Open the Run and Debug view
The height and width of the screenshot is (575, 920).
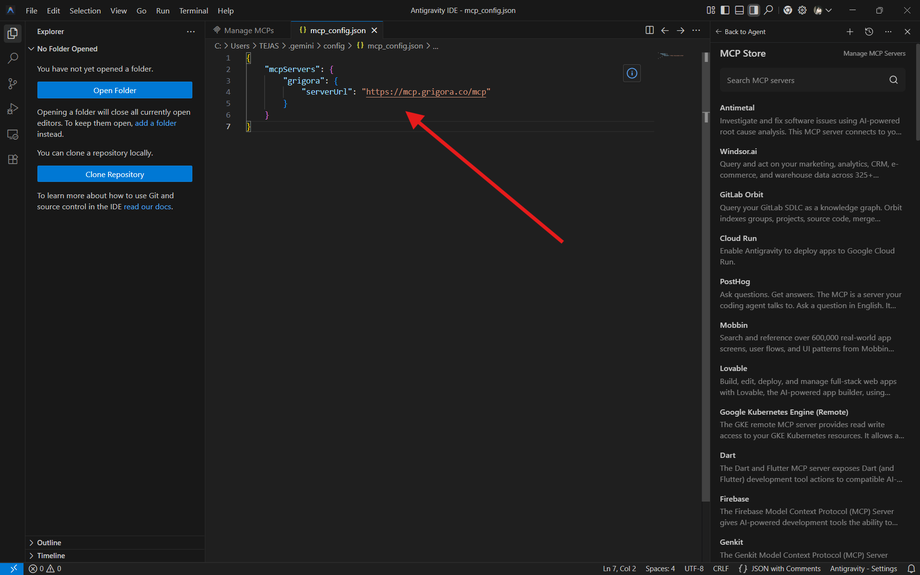coord(12,109)
